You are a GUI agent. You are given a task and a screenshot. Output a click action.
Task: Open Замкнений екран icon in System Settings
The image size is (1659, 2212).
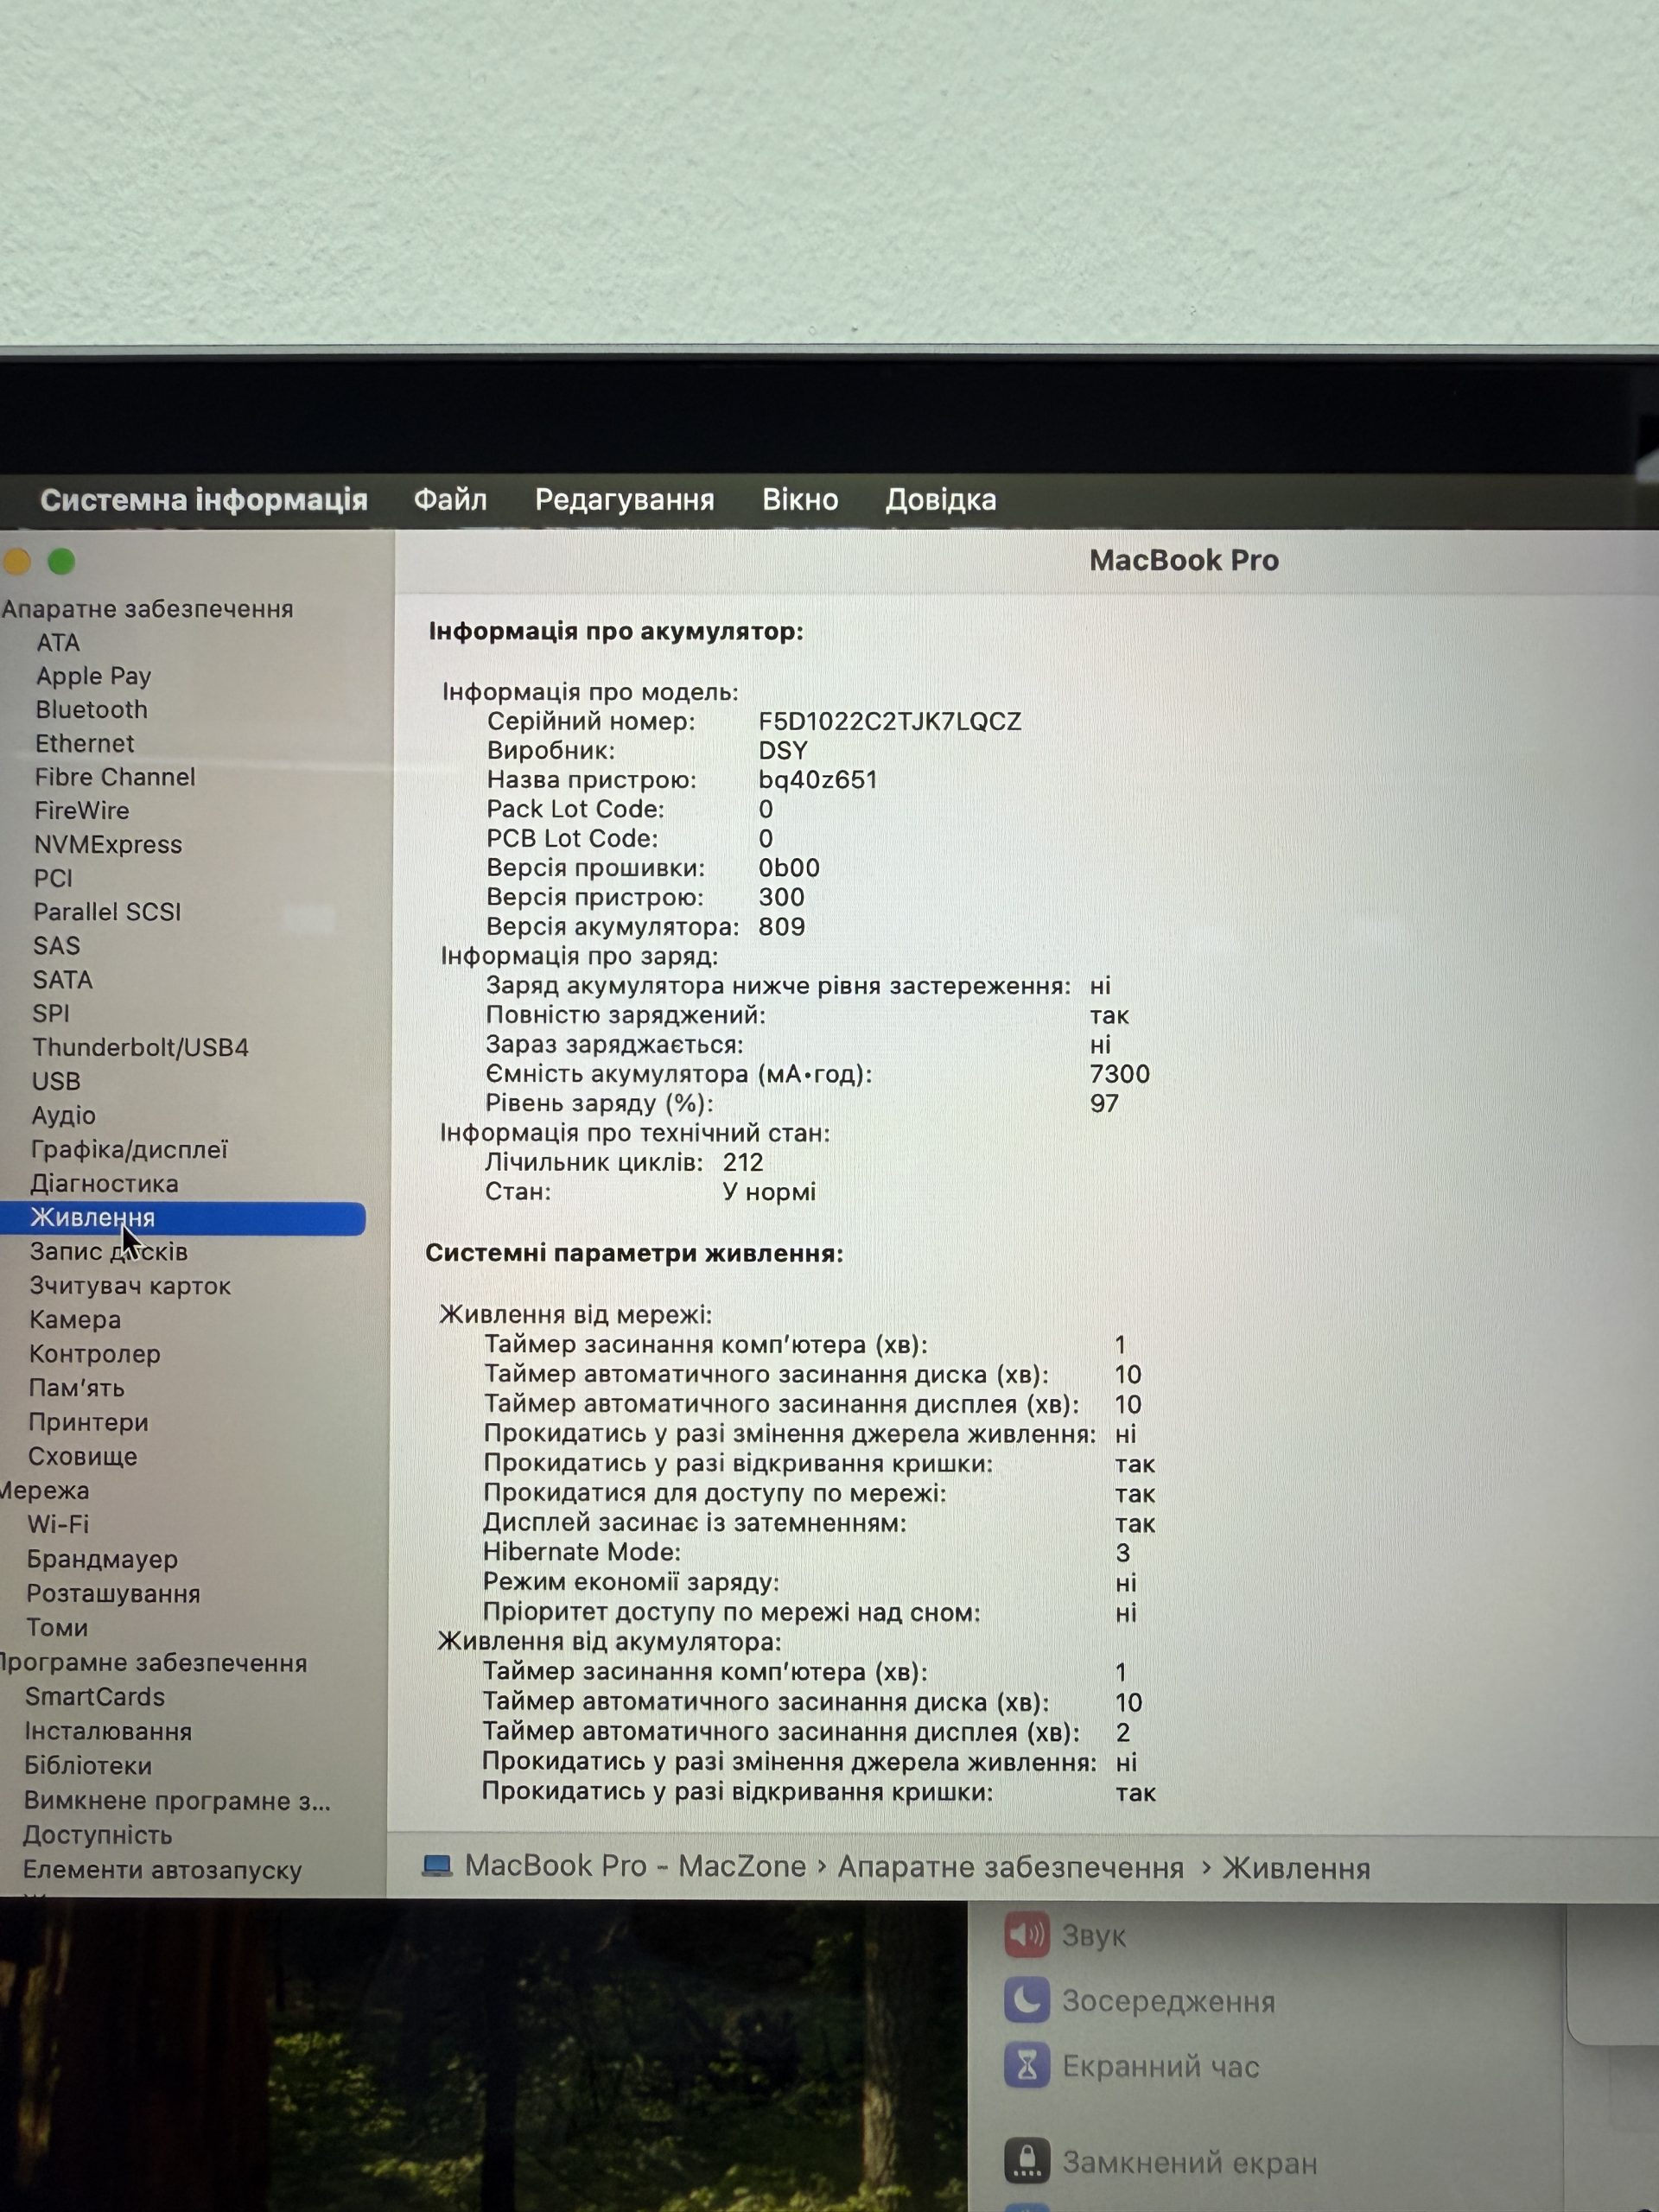coord(1027,2161)
